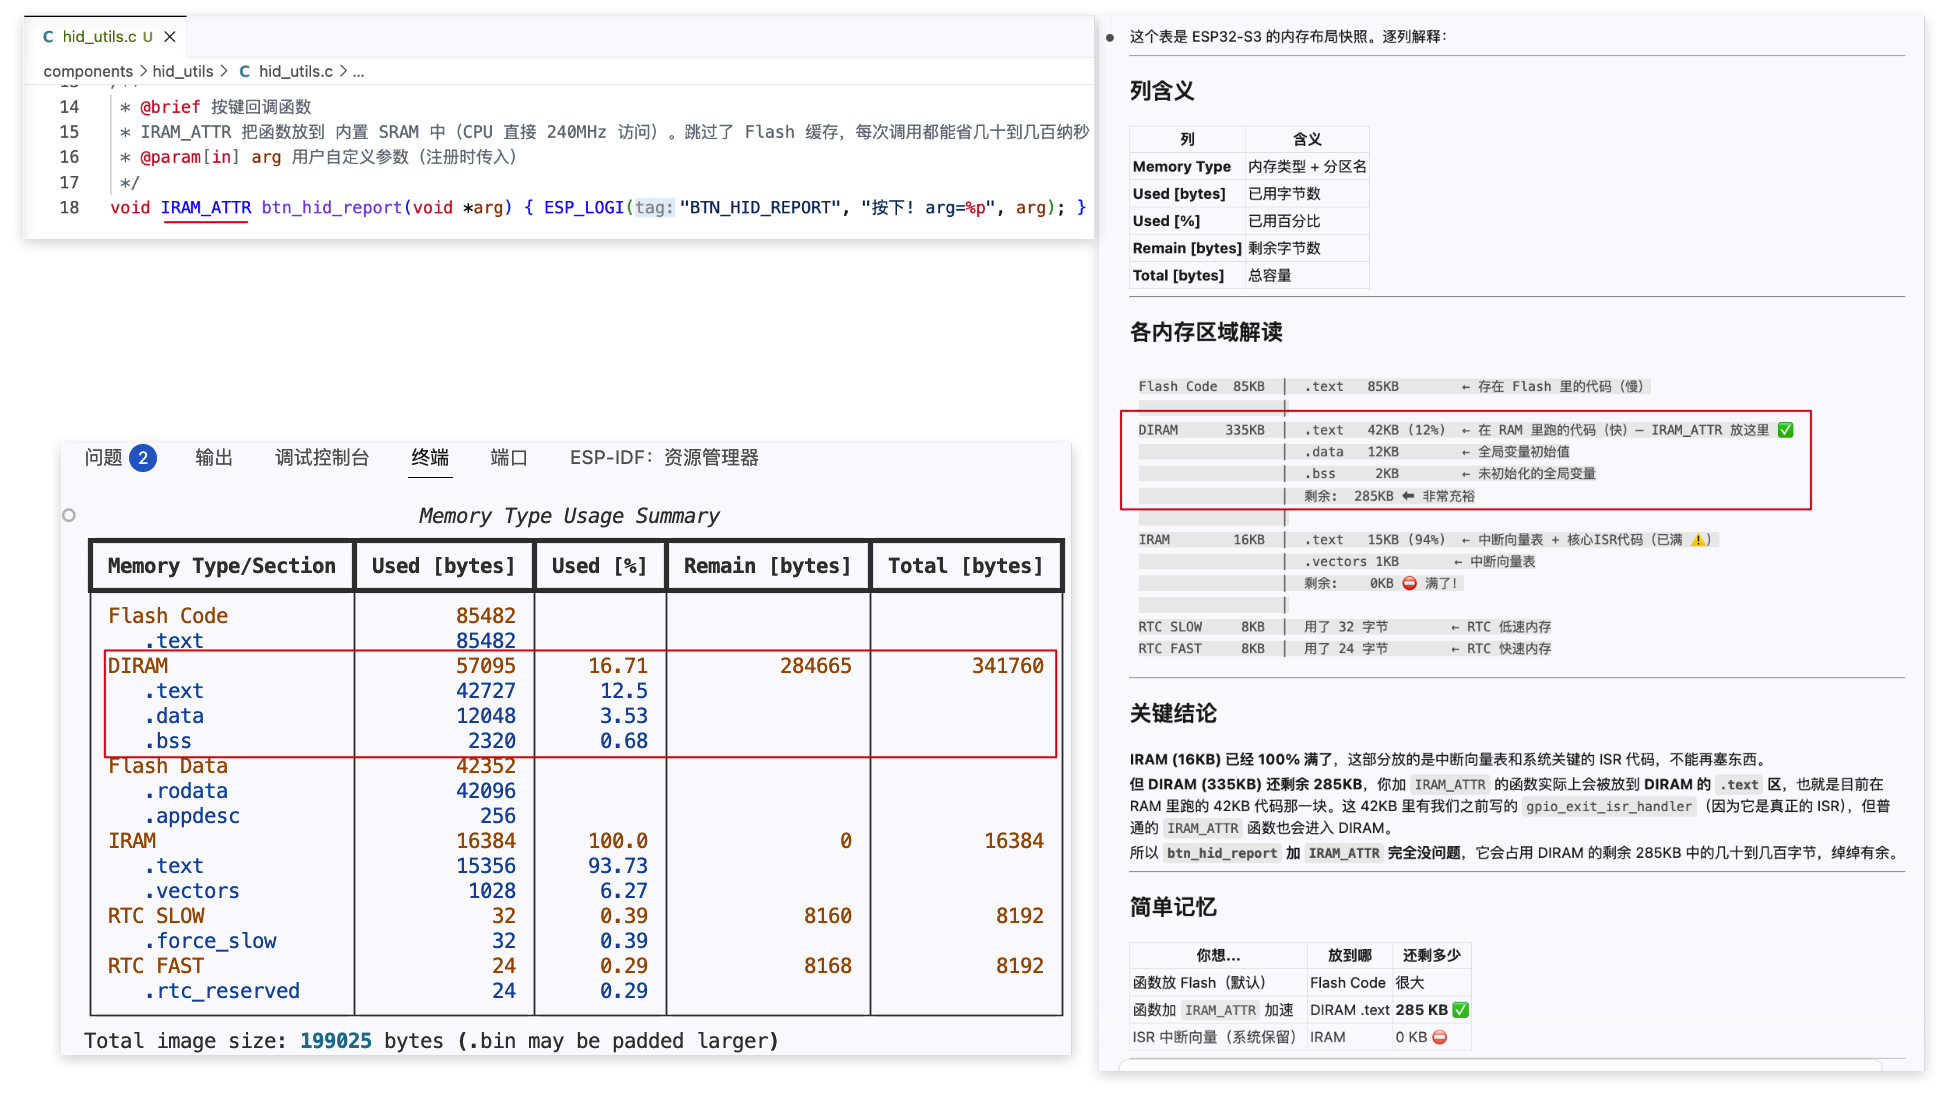Viewport: 1948px width, 1102px height.
Task: Click the C language icon in the breadcrumb path
Action: (244, 71)
